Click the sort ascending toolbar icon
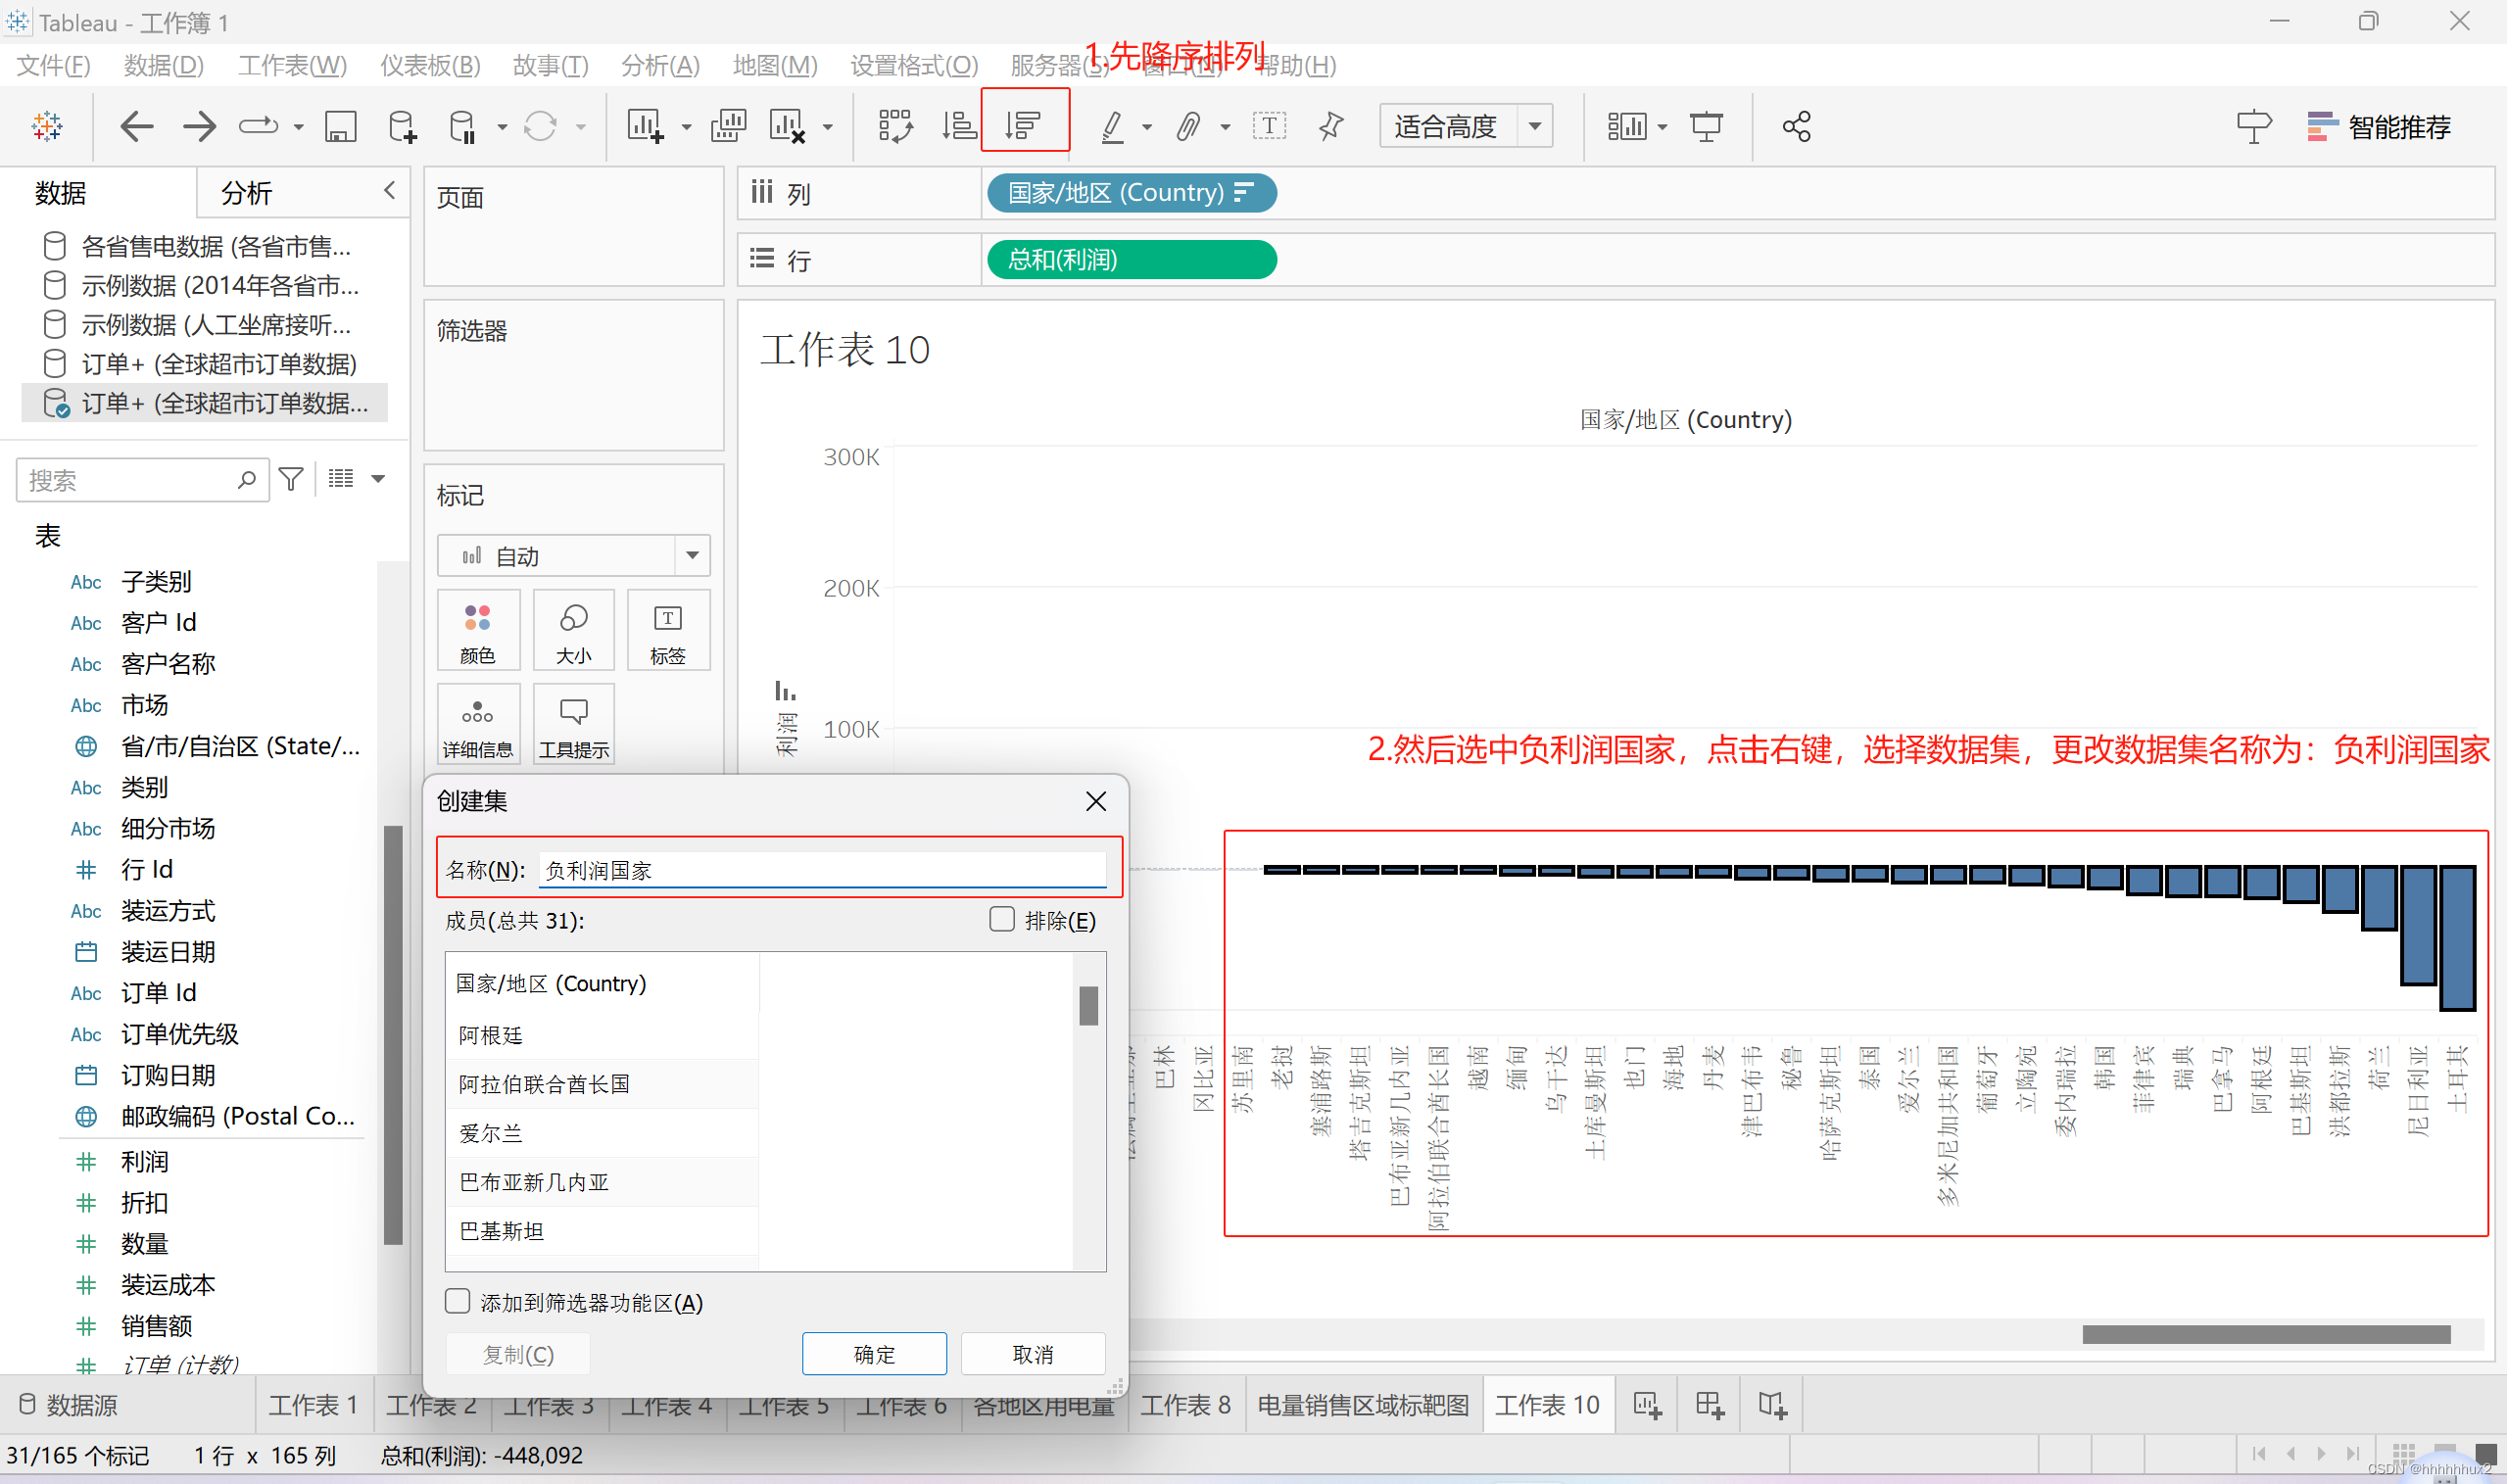Screen dimensions: 2507x1484 [958, 126]
